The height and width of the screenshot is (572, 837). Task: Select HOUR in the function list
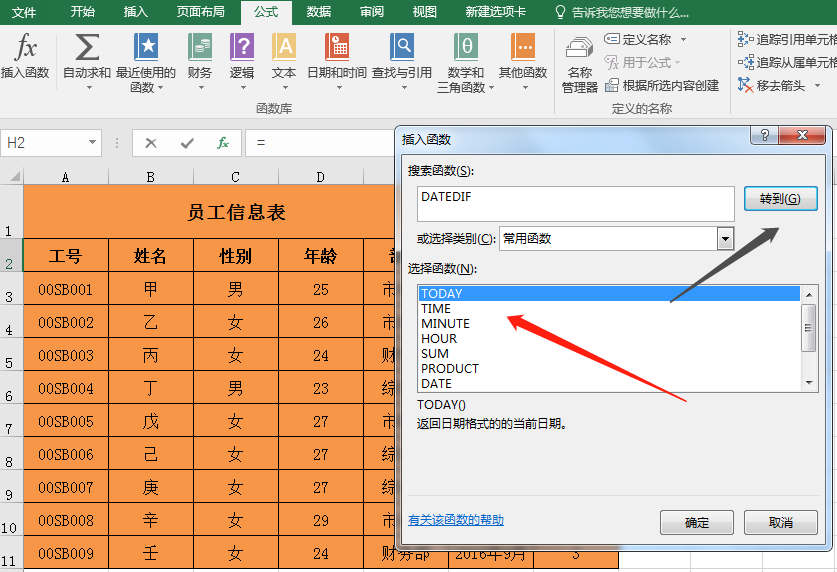click(609, 338)
